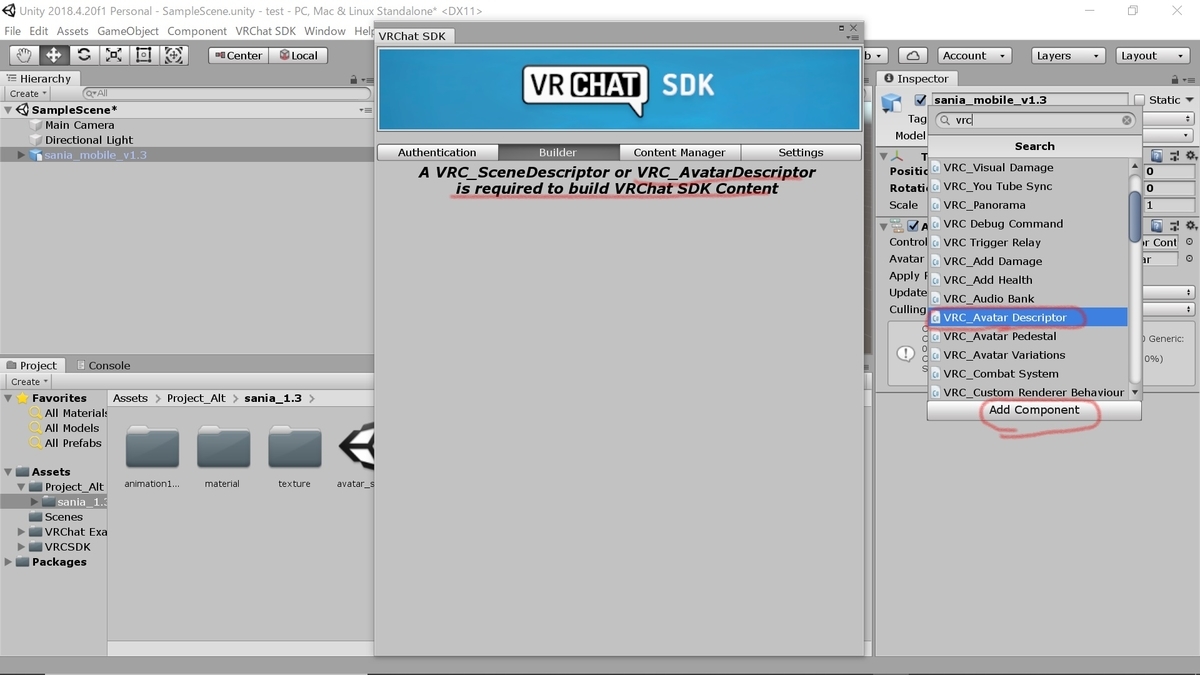Click the Add Component button

click(1034, 410)
